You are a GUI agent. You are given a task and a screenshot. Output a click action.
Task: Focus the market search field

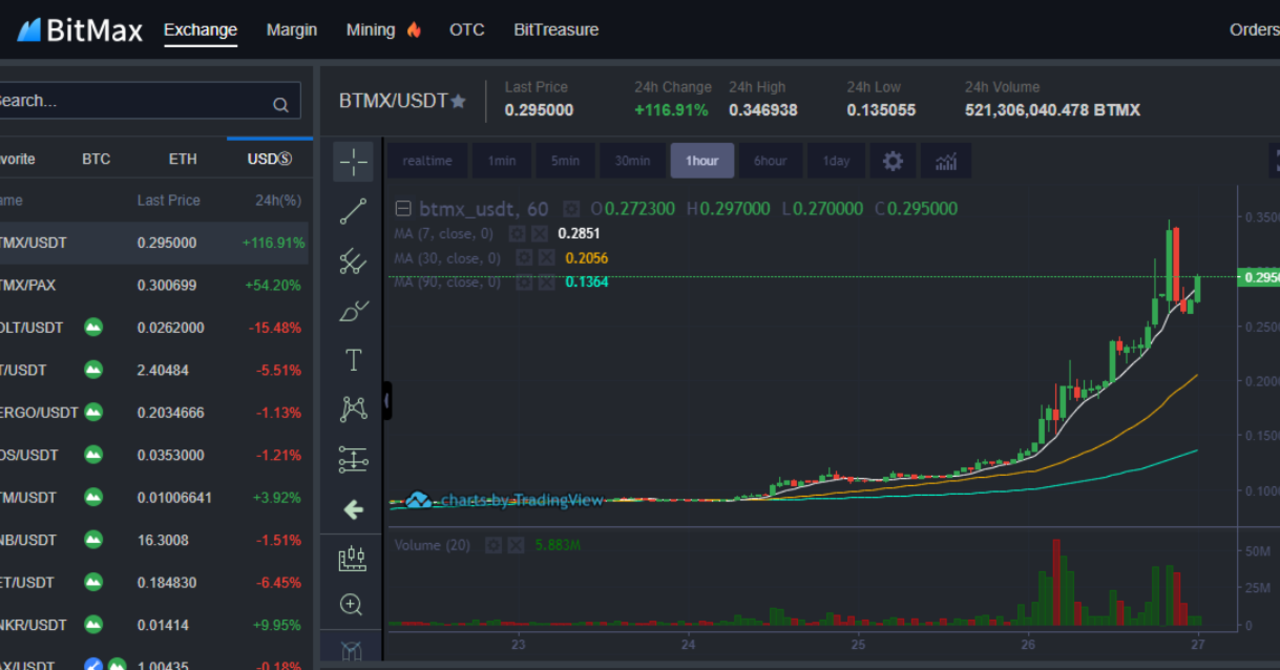148,101
